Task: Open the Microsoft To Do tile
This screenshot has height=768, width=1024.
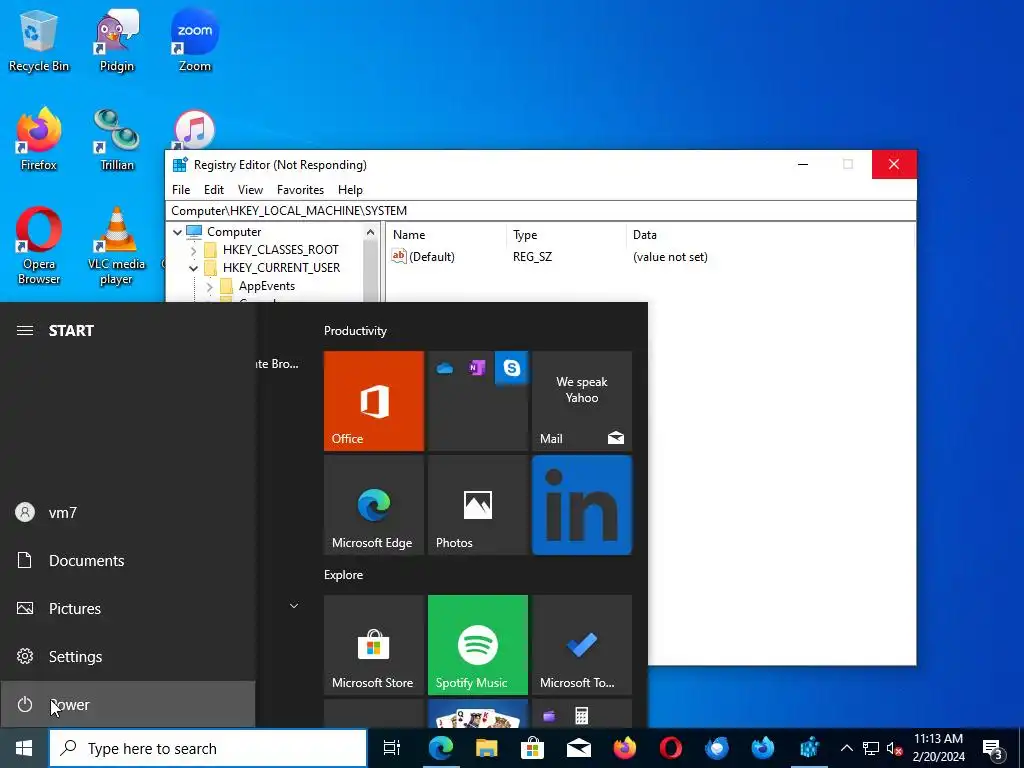Action: click(x=582, y=645)
